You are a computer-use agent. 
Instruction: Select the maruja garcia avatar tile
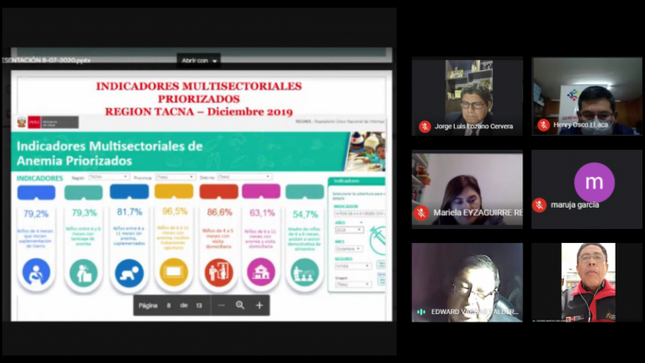[587, 189]
